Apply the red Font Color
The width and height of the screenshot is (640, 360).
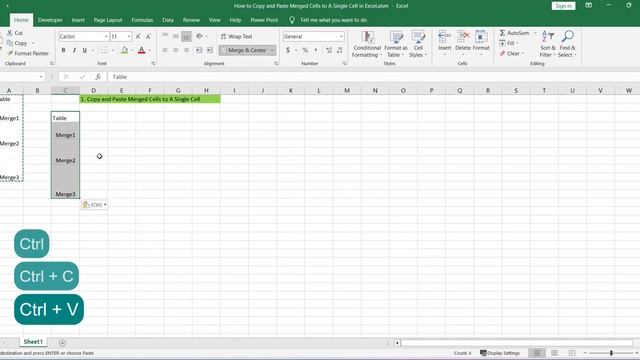(x=142, y=50)
